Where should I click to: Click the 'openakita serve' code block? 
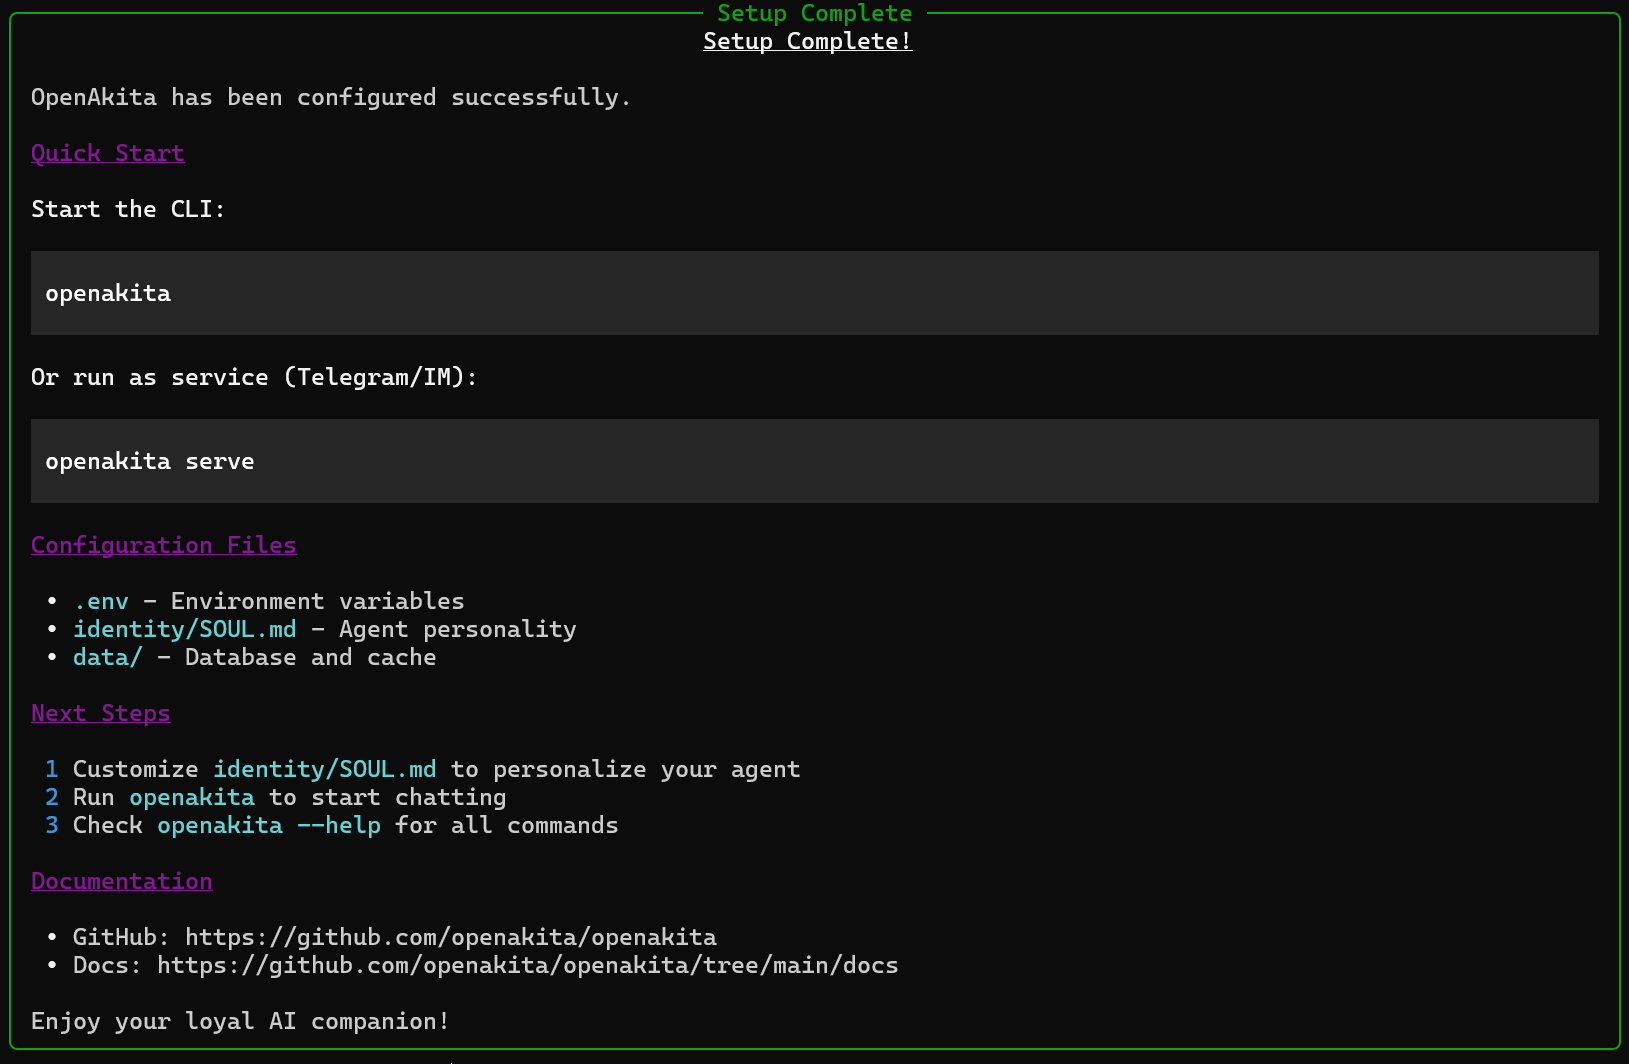coord(814,461)
